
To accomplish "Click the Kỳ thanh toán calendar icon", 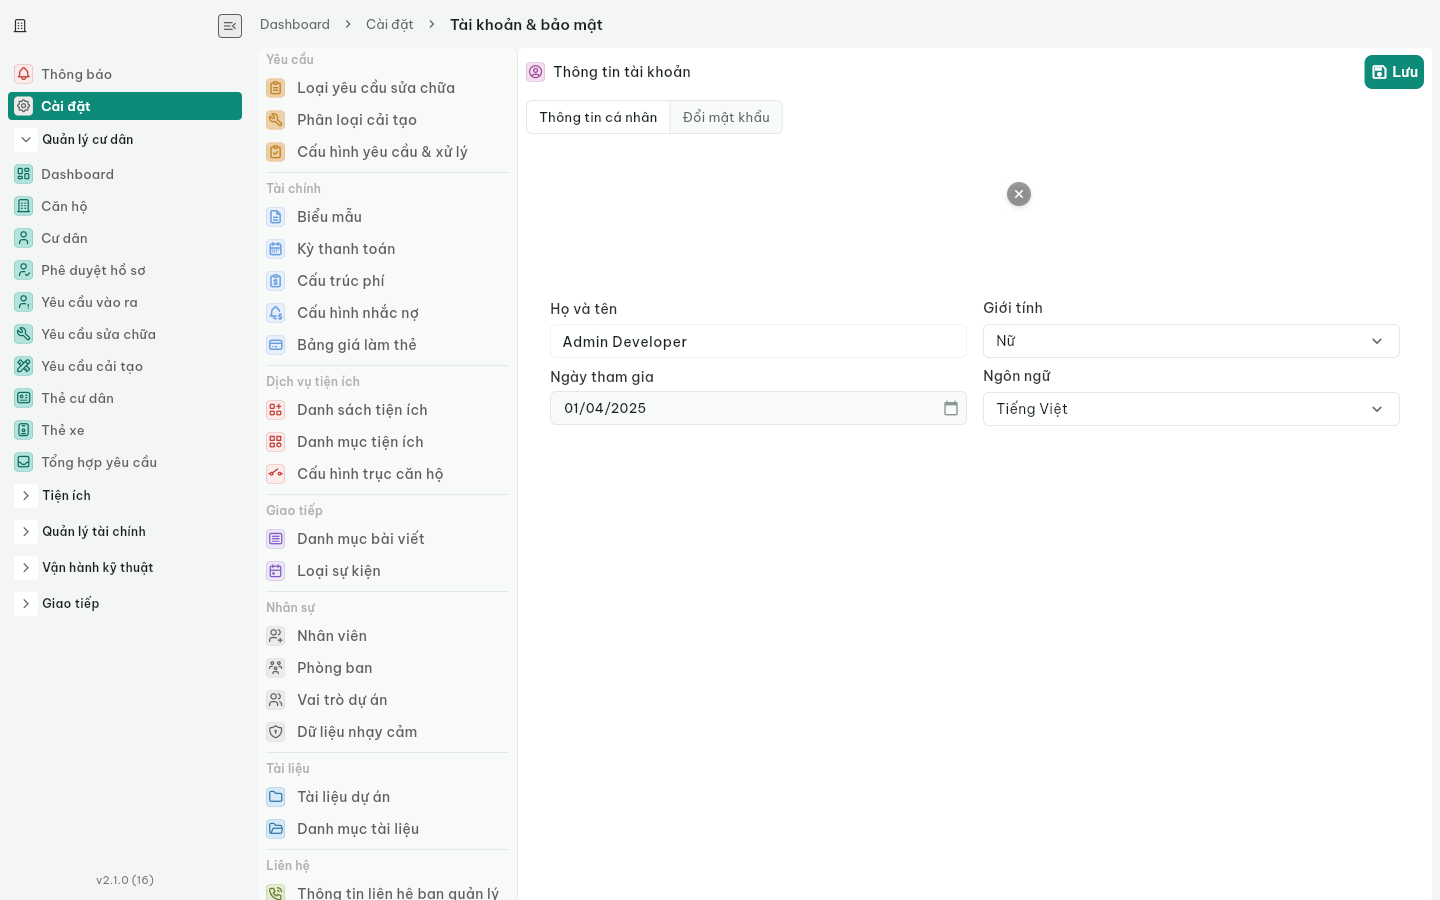I will tap(276, 249).
